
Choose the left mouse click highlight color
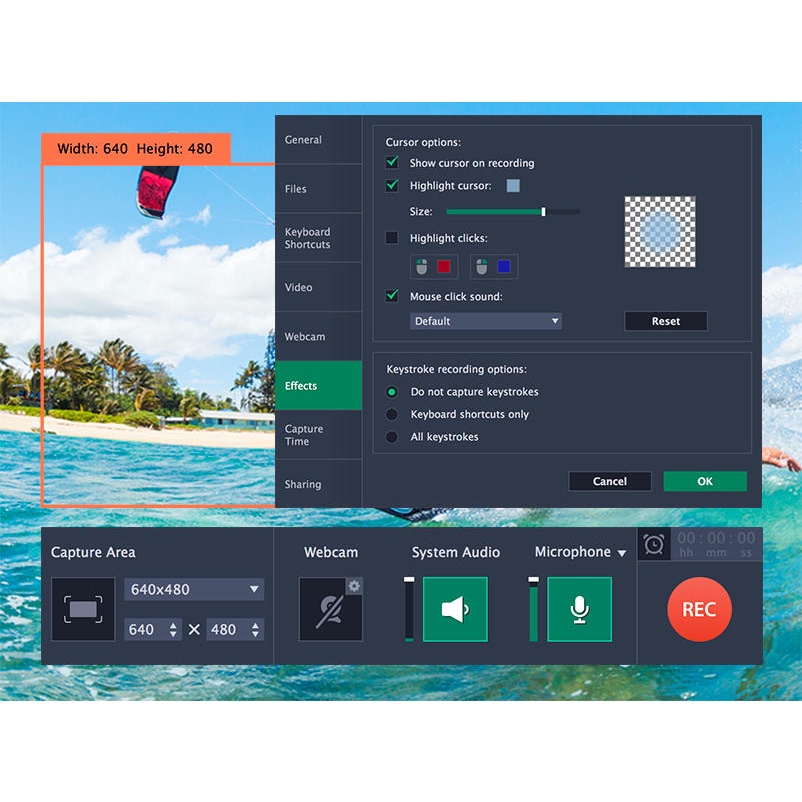[444, 267]
